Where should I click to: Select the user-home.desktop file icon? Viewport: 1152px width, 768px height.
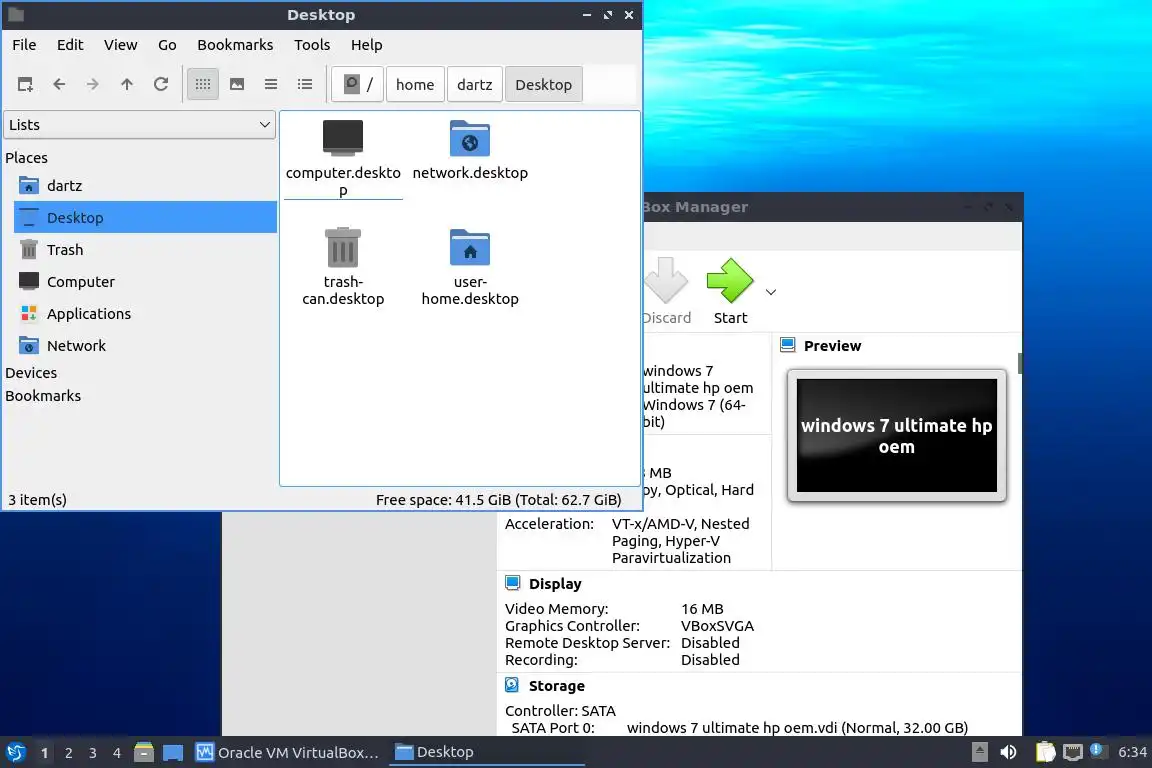470,247
